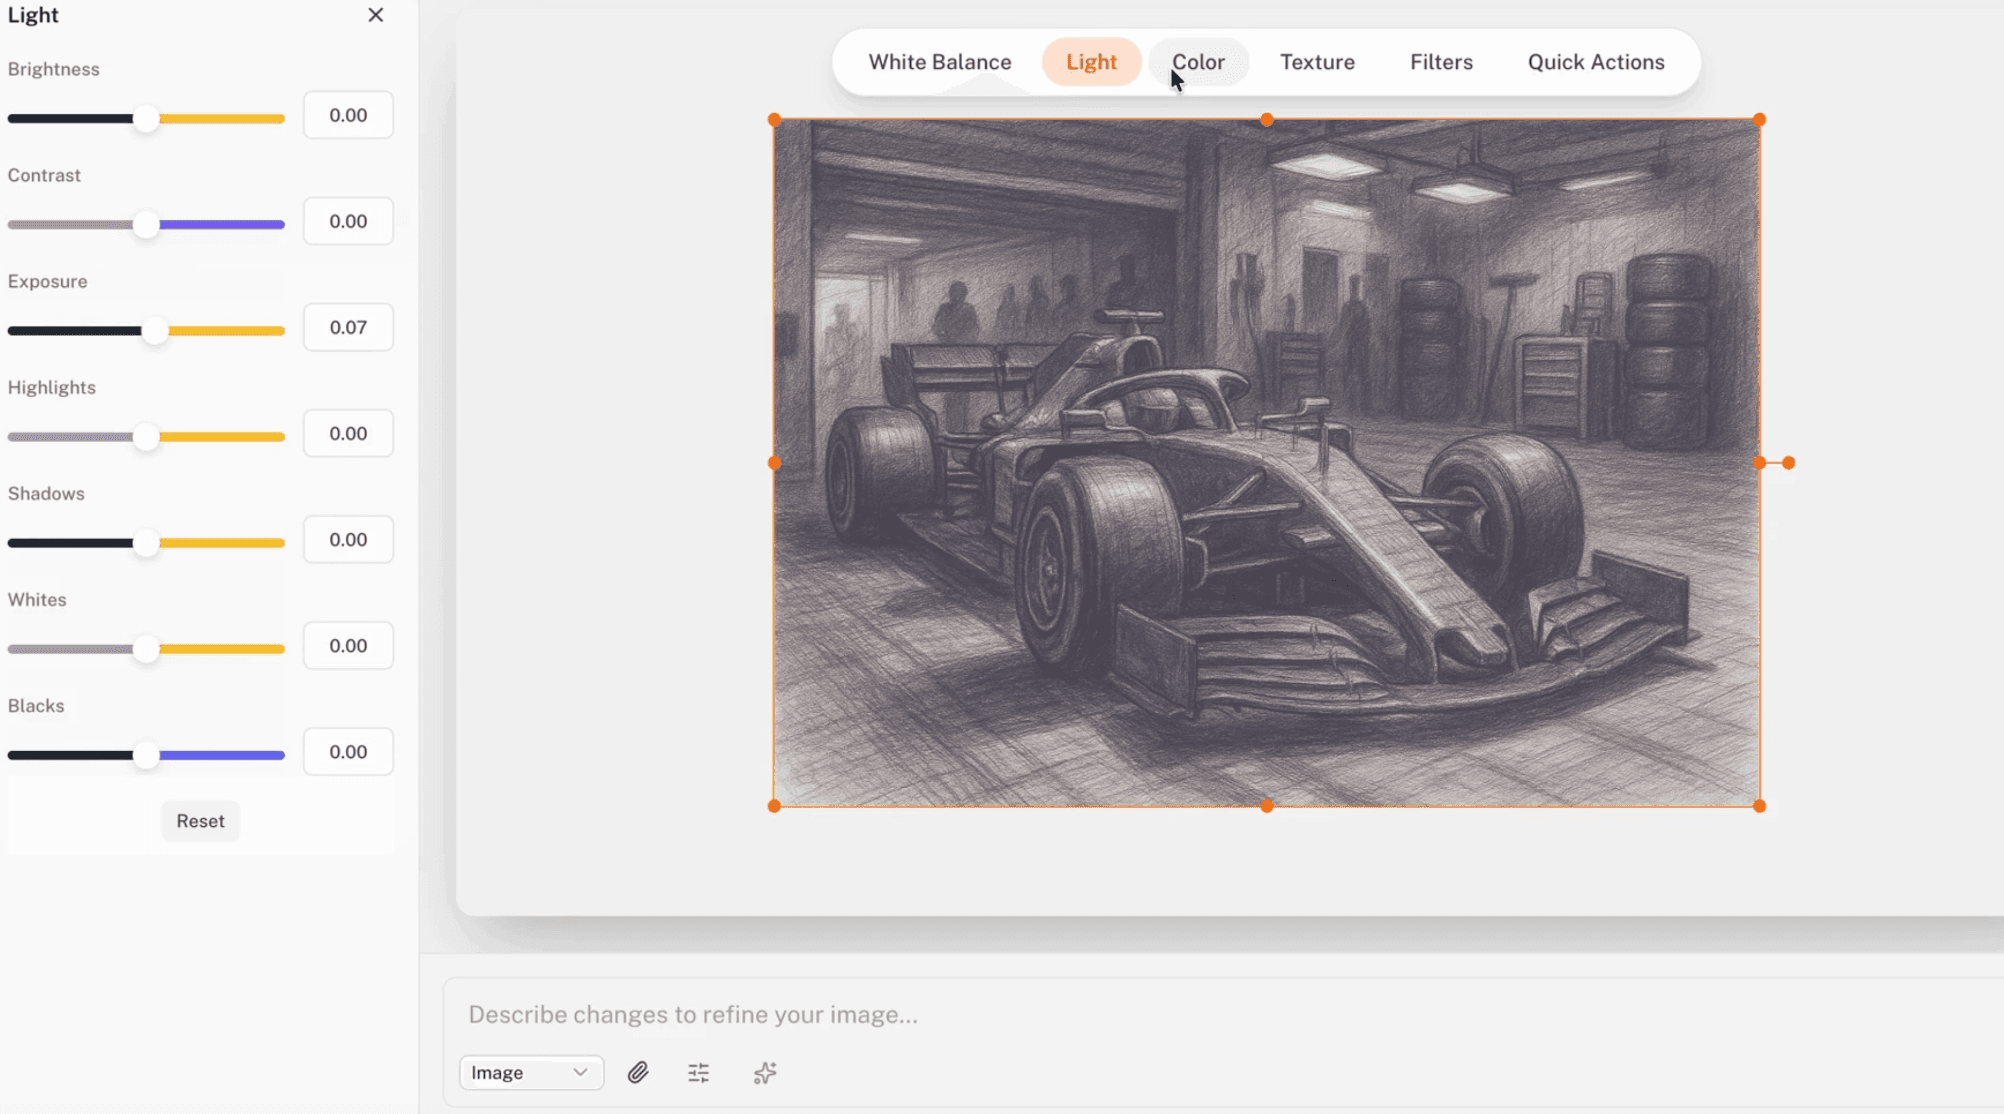
Task: Select the Light tab
Action: coord(1091,61)
